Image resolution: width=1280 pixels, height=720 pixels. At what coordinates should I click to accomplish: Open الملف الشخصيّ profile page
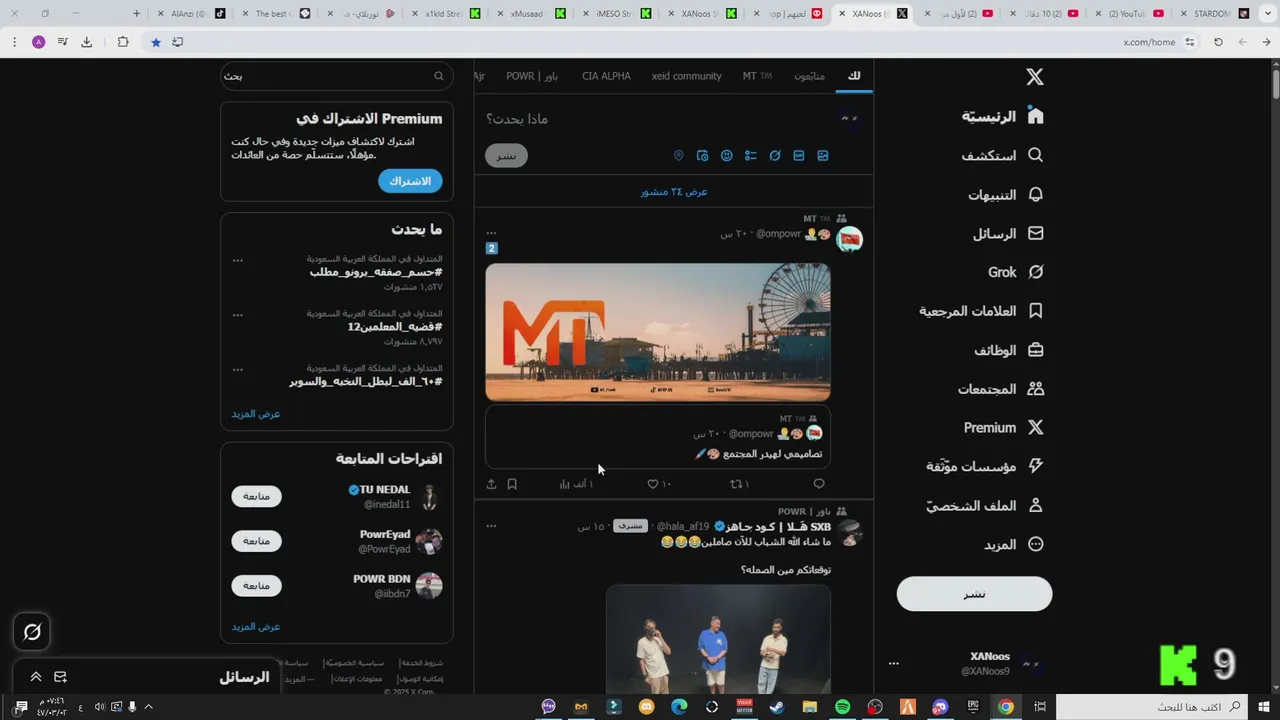[985, 505]
